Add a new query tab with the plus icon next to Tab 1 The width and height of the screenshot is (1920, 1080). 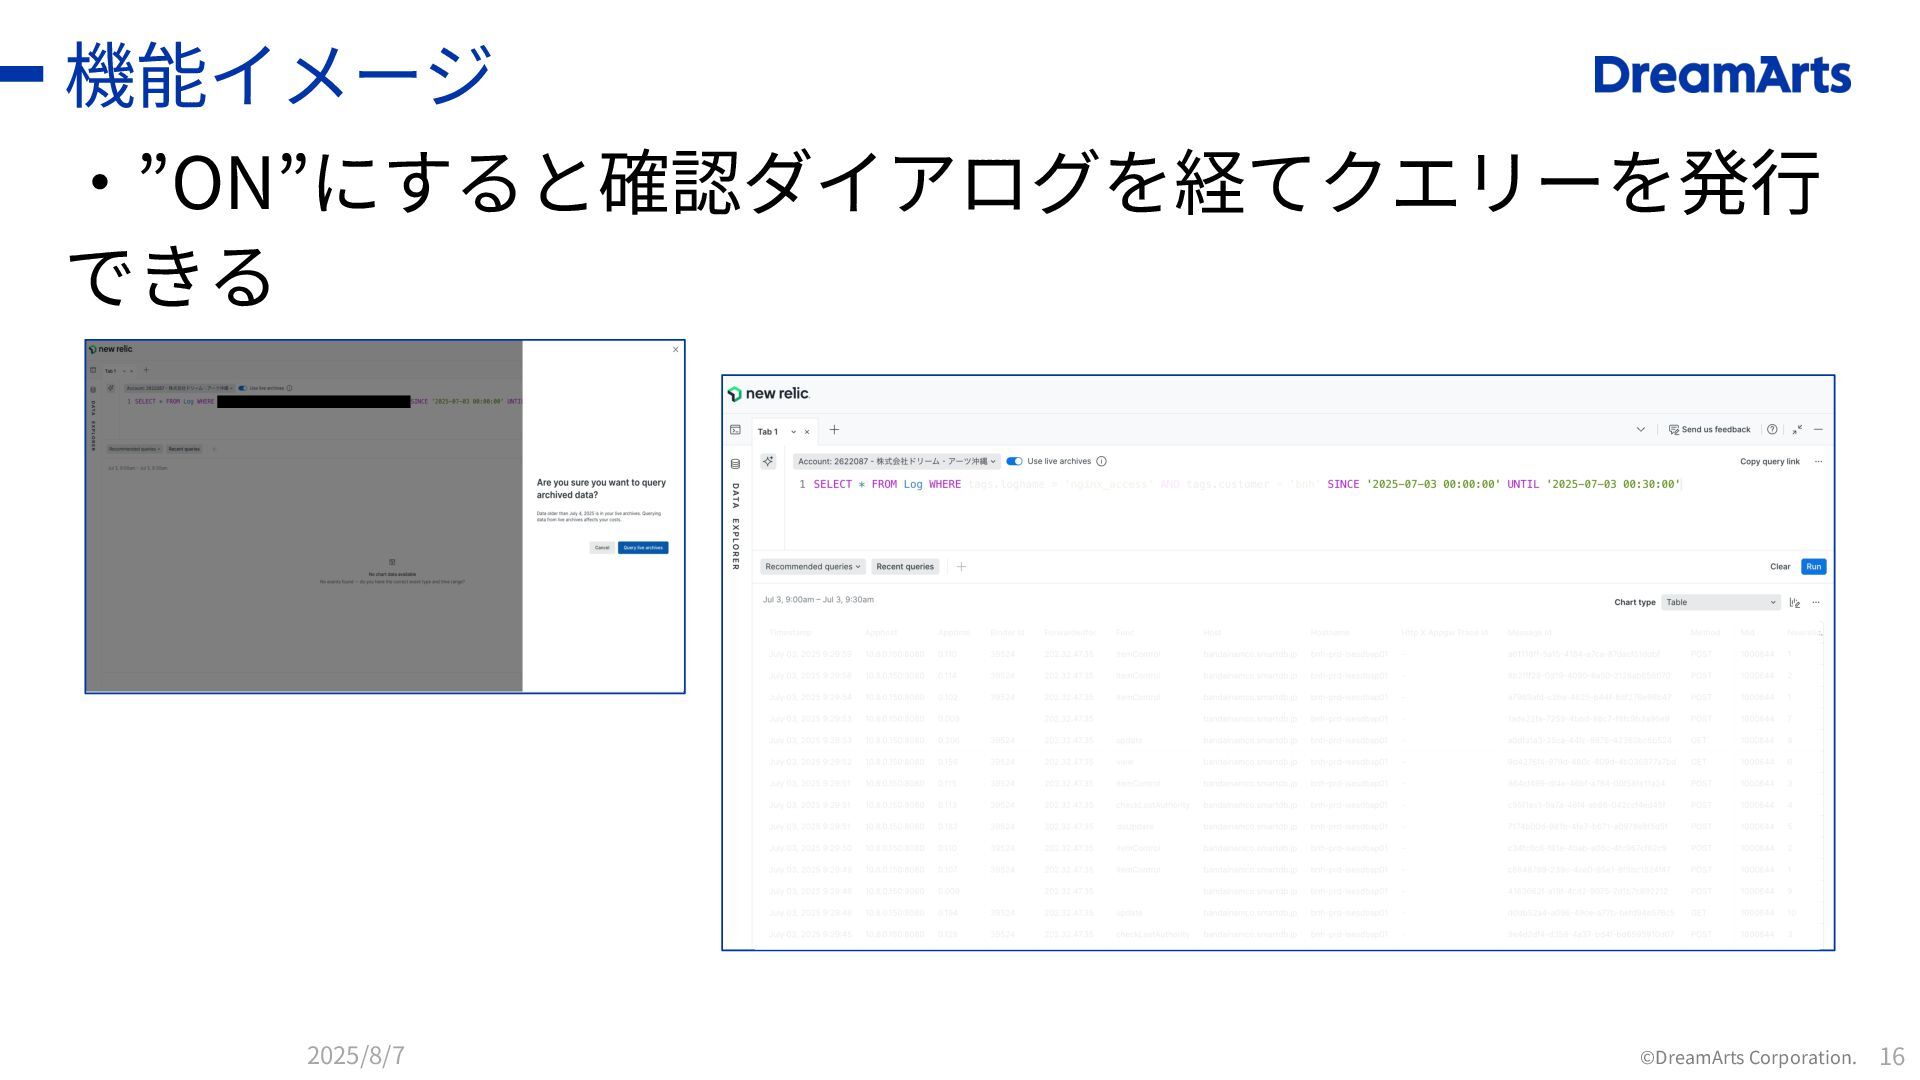[x=834, y=430]
